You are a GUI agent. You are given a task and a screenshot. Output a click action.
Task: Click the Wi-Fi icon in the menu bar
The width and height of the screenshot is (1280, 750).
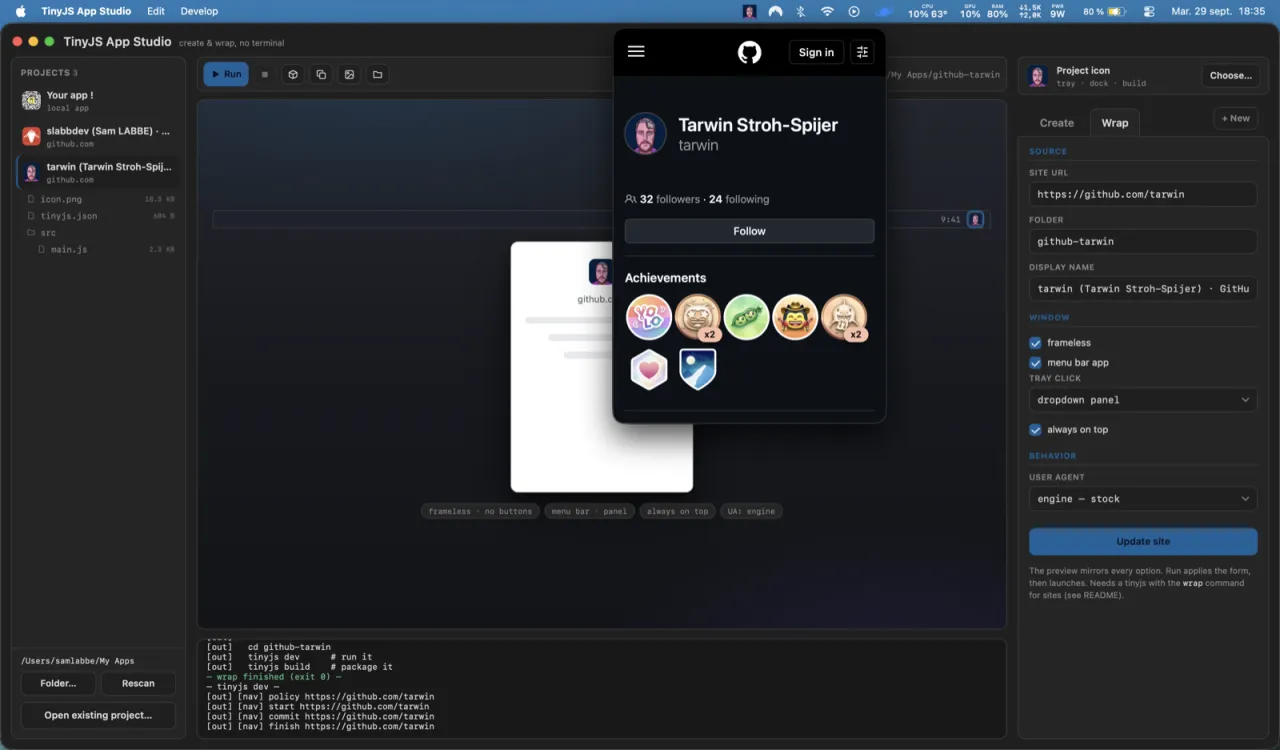point(827,12)
